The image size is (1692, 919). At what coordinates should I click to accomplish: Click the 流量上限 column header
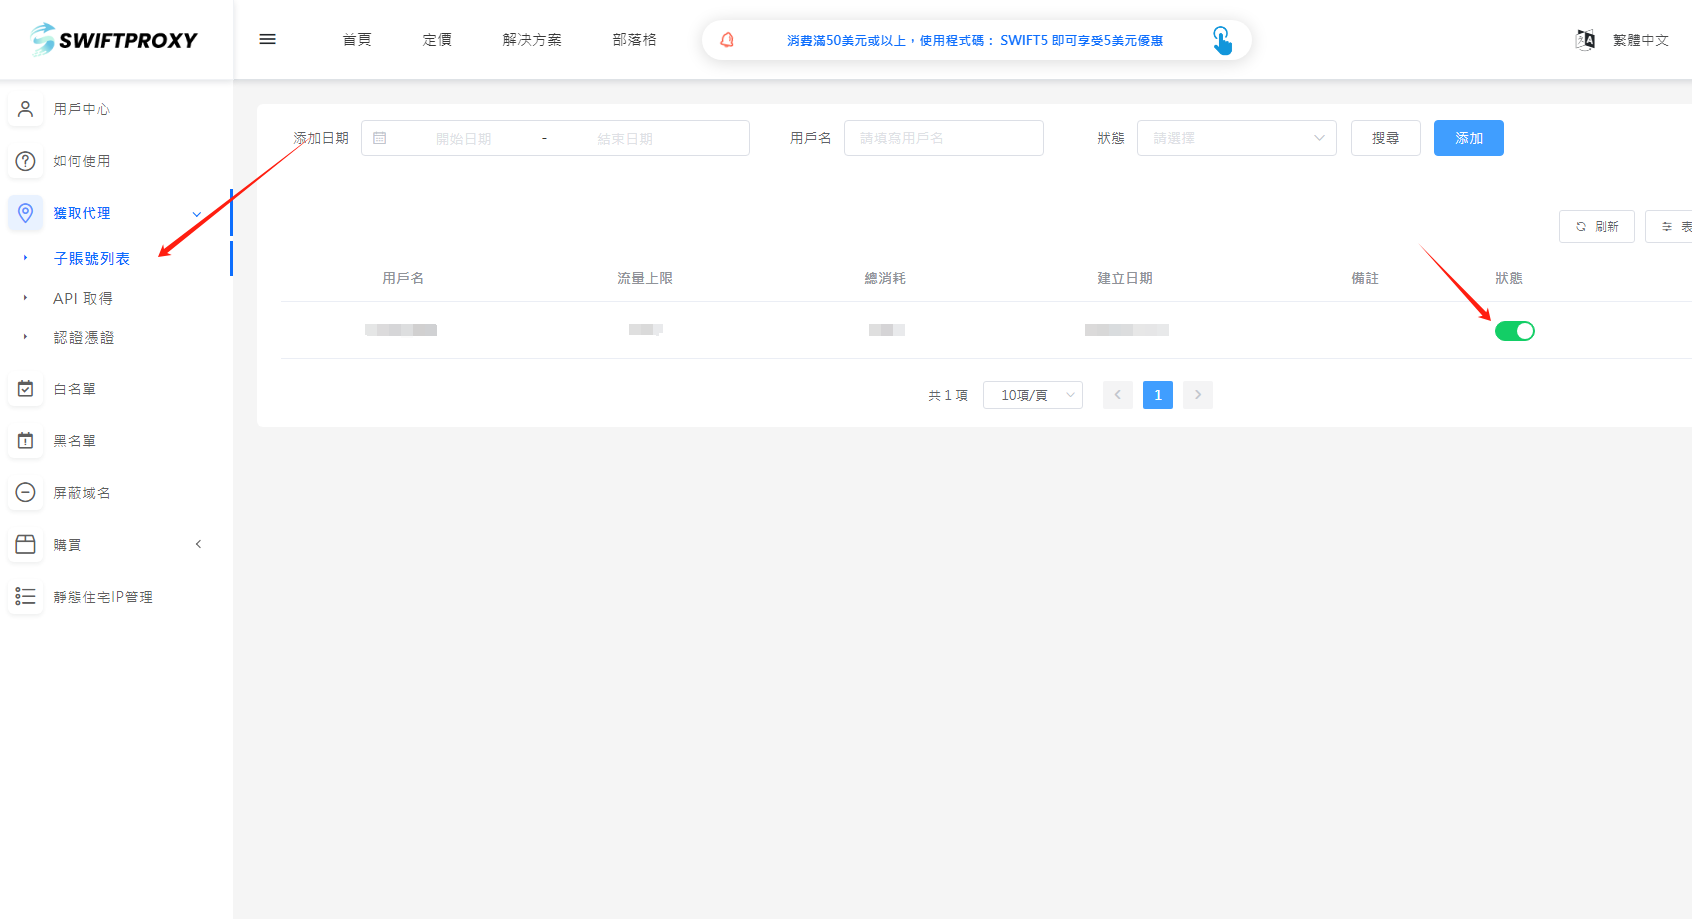tap(645, 278)
